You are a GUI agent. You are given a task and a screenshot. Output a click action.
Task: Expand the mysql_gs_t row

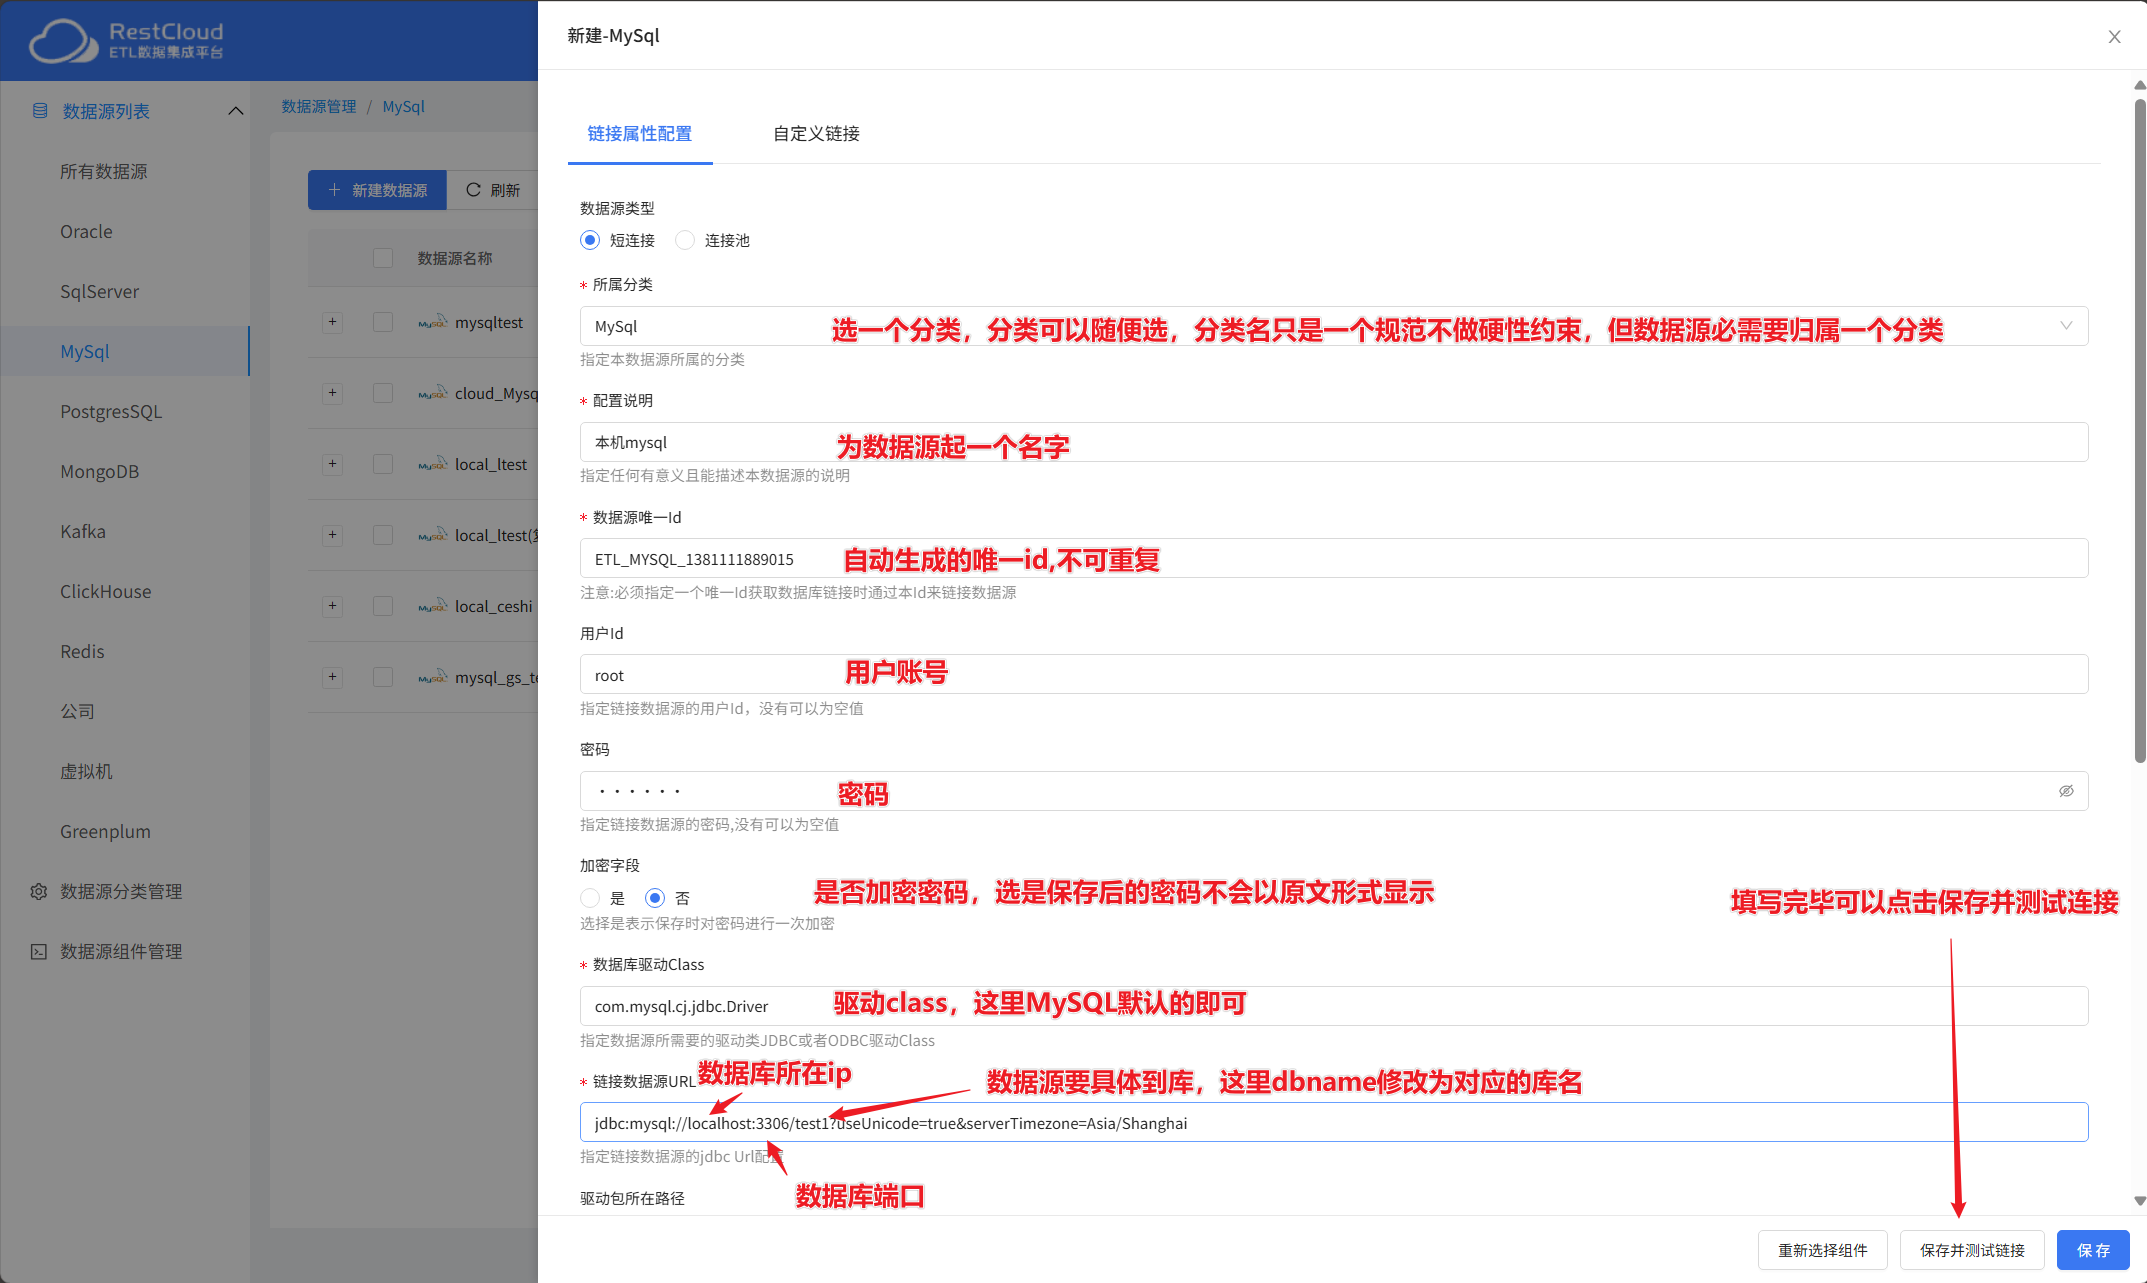click(x=333, y=677)
